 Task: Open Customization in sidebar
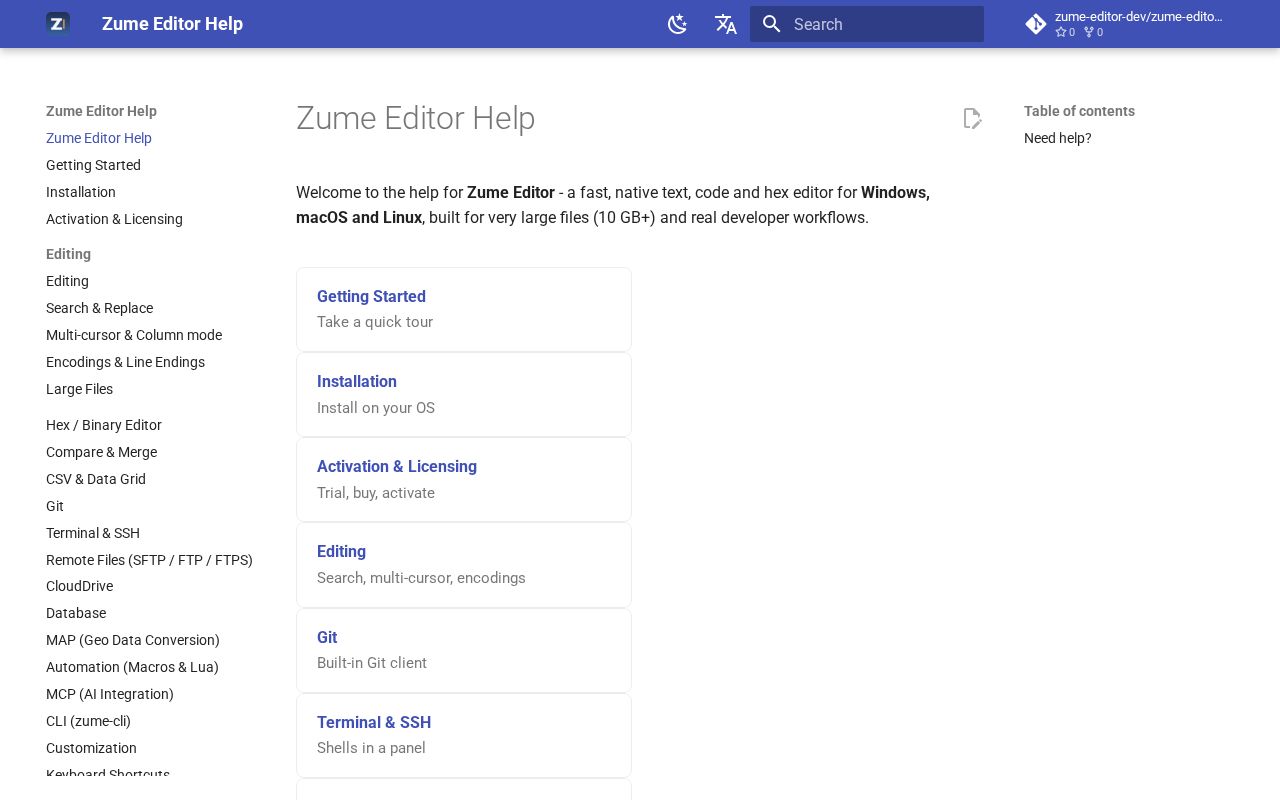91,748
